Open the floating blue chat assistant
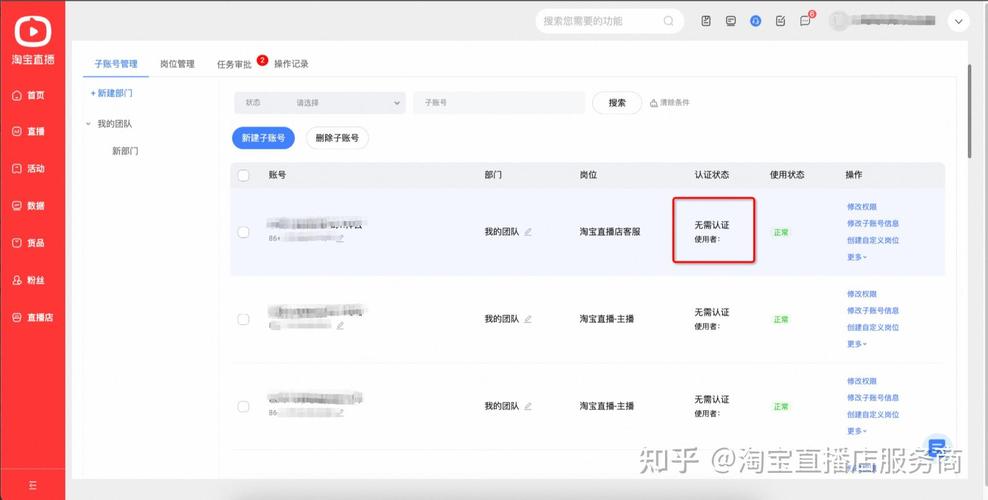988x500 pixels. pos(937,447)
